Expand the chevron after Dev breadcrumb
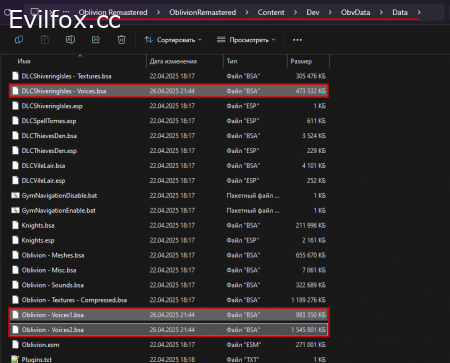Viewport: 450px width, 363px height. pos(330,12)
